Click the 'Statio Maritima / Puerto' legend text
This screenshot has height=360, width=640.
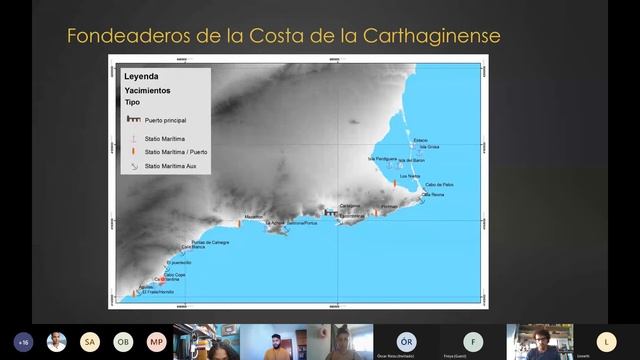click(x=176, y=152)
